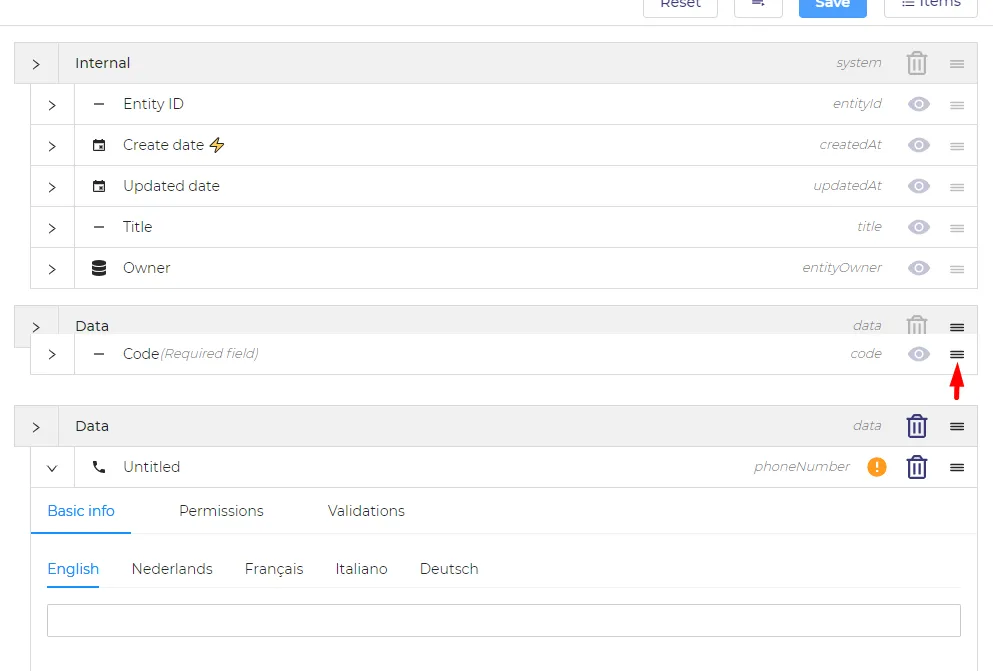Viewport: 993px width, 671px height.
Task: Expand the Owner row
Action: tap(52, 269)
